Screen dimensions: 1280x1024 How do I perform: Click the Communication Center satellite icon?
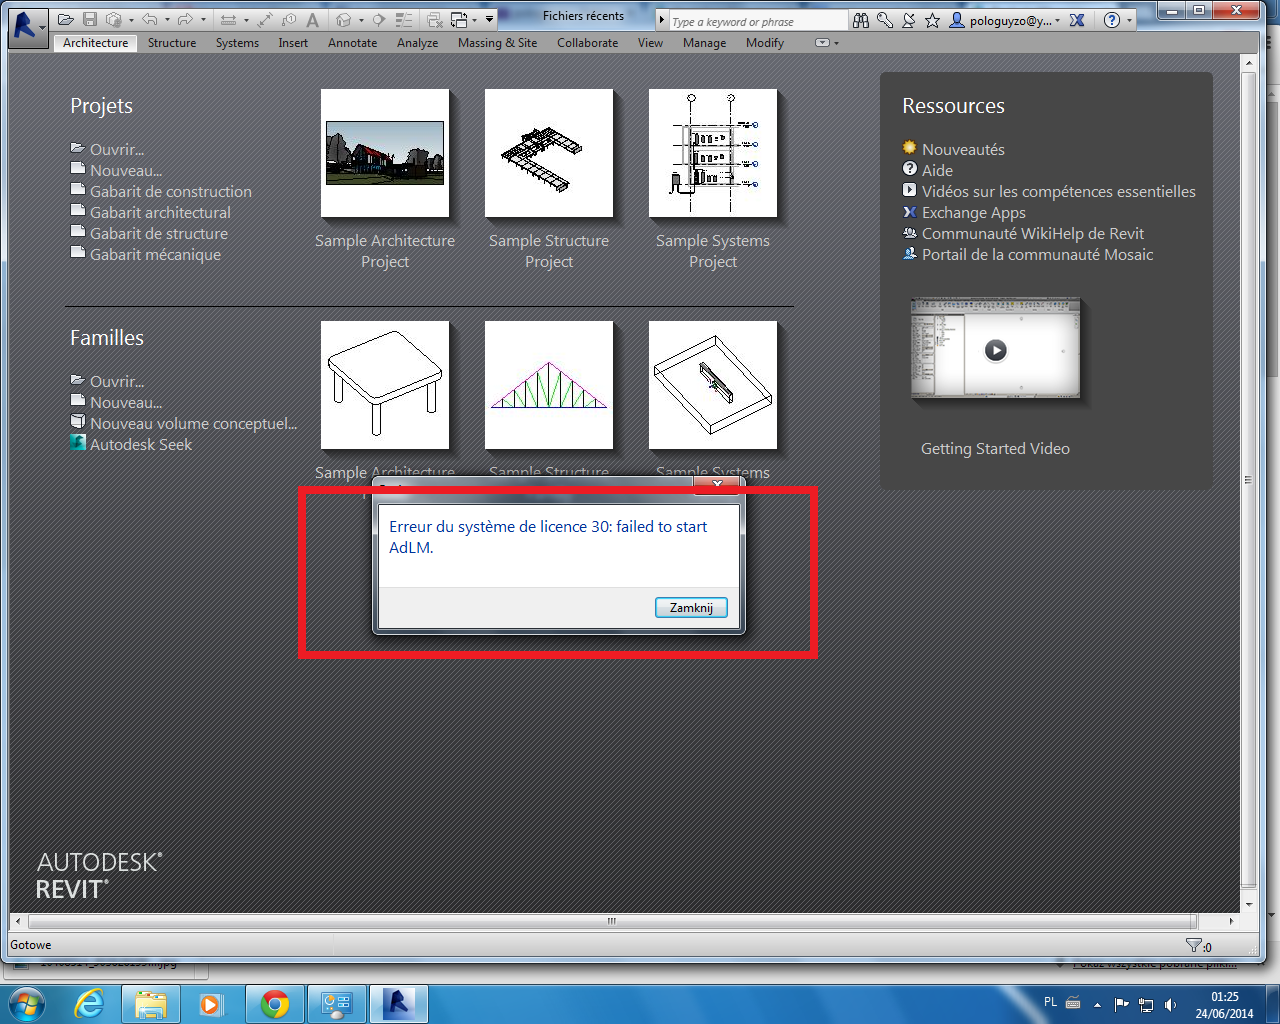click(x=909, y=20)
